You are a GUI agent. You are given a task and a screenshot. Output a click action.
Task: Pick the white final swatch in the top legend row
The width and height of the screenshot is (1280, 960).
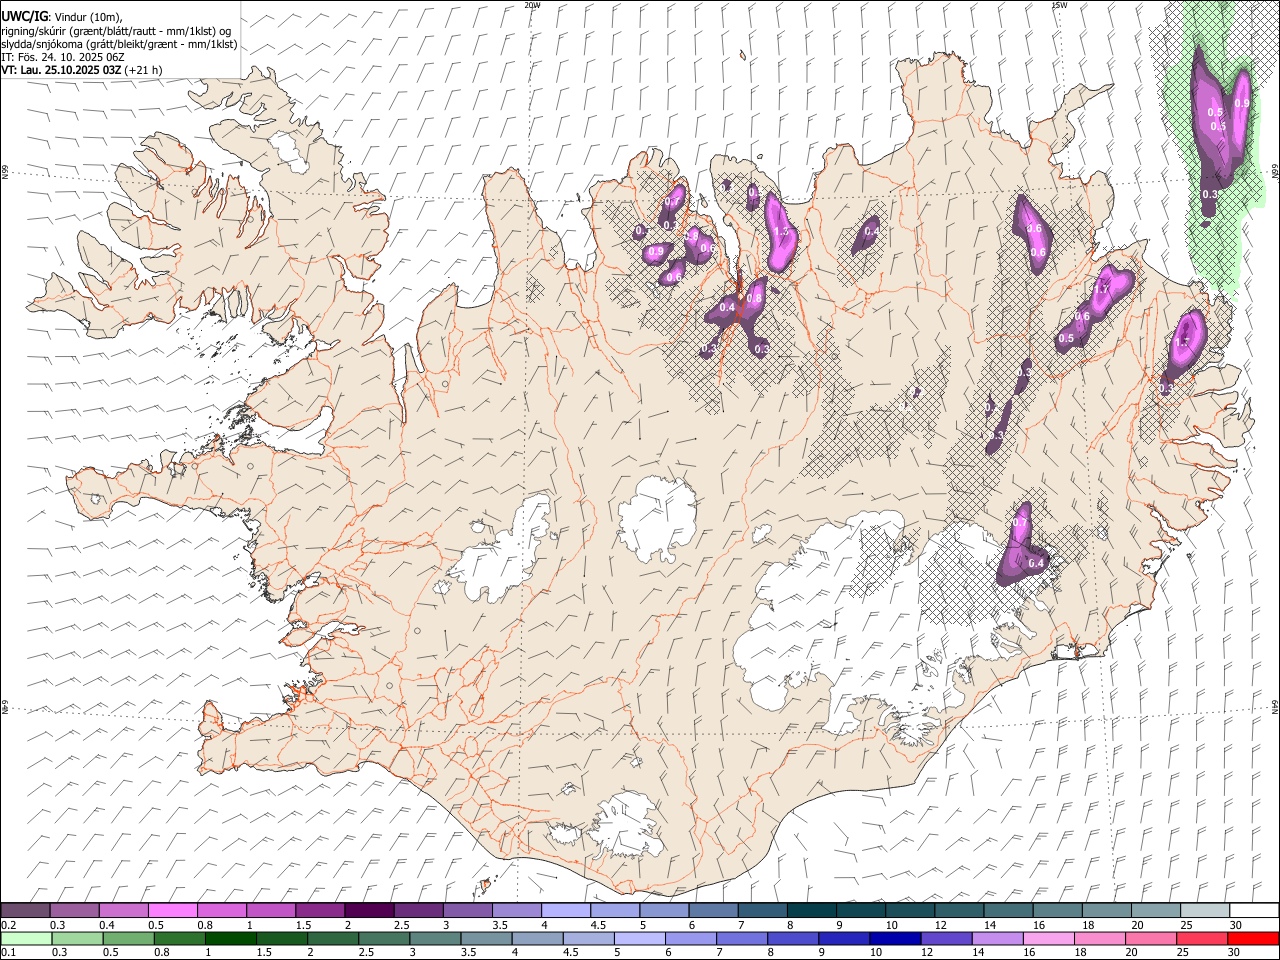1254,910
